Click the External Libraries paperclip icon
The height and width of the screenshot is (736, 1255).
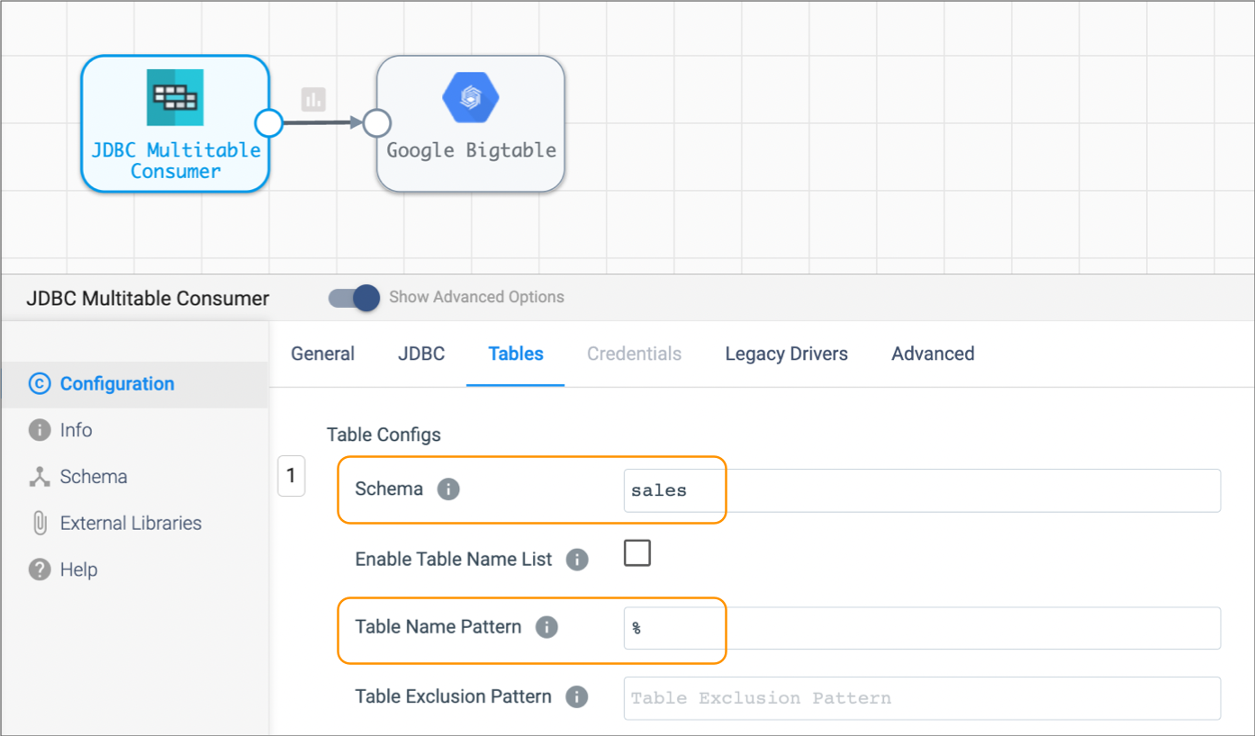click(40, 523)
